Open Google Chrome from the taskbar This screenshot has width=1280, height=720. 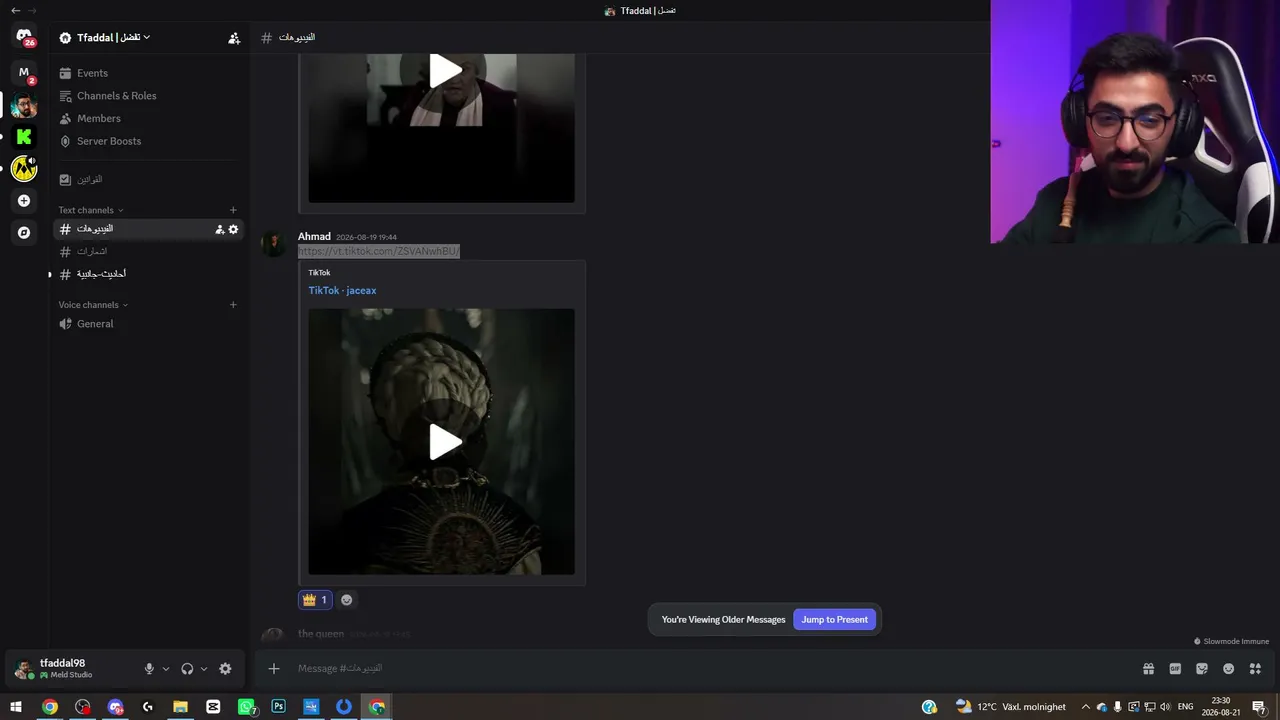[x=50, y=707]
